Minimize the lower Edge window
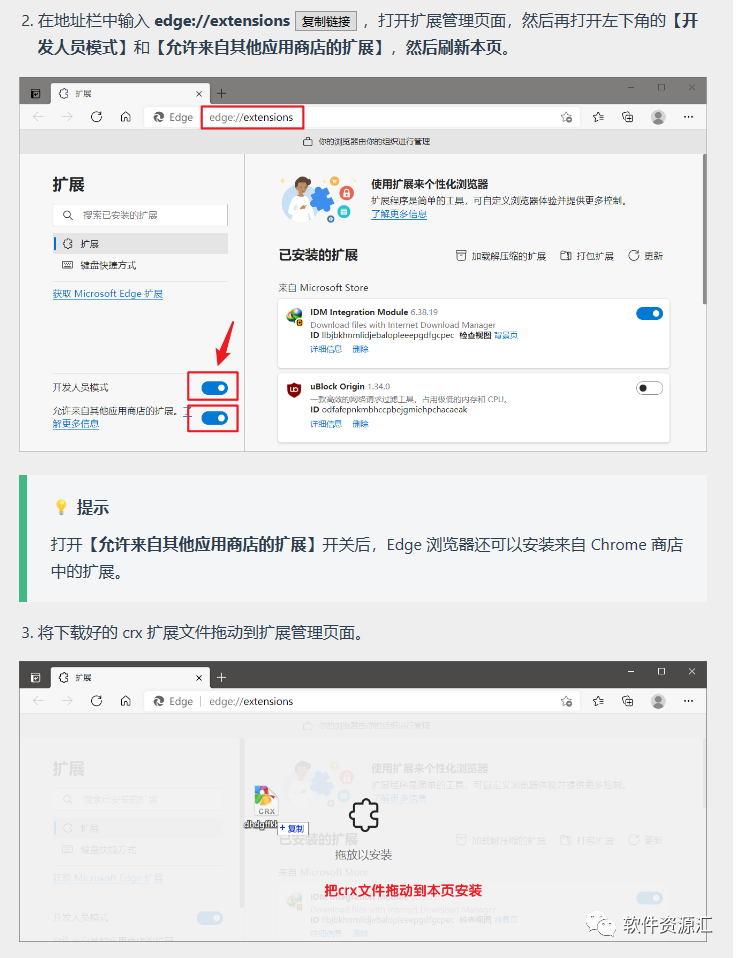The width and height of the screenshot is (736, 958). [x=631, y=671]
